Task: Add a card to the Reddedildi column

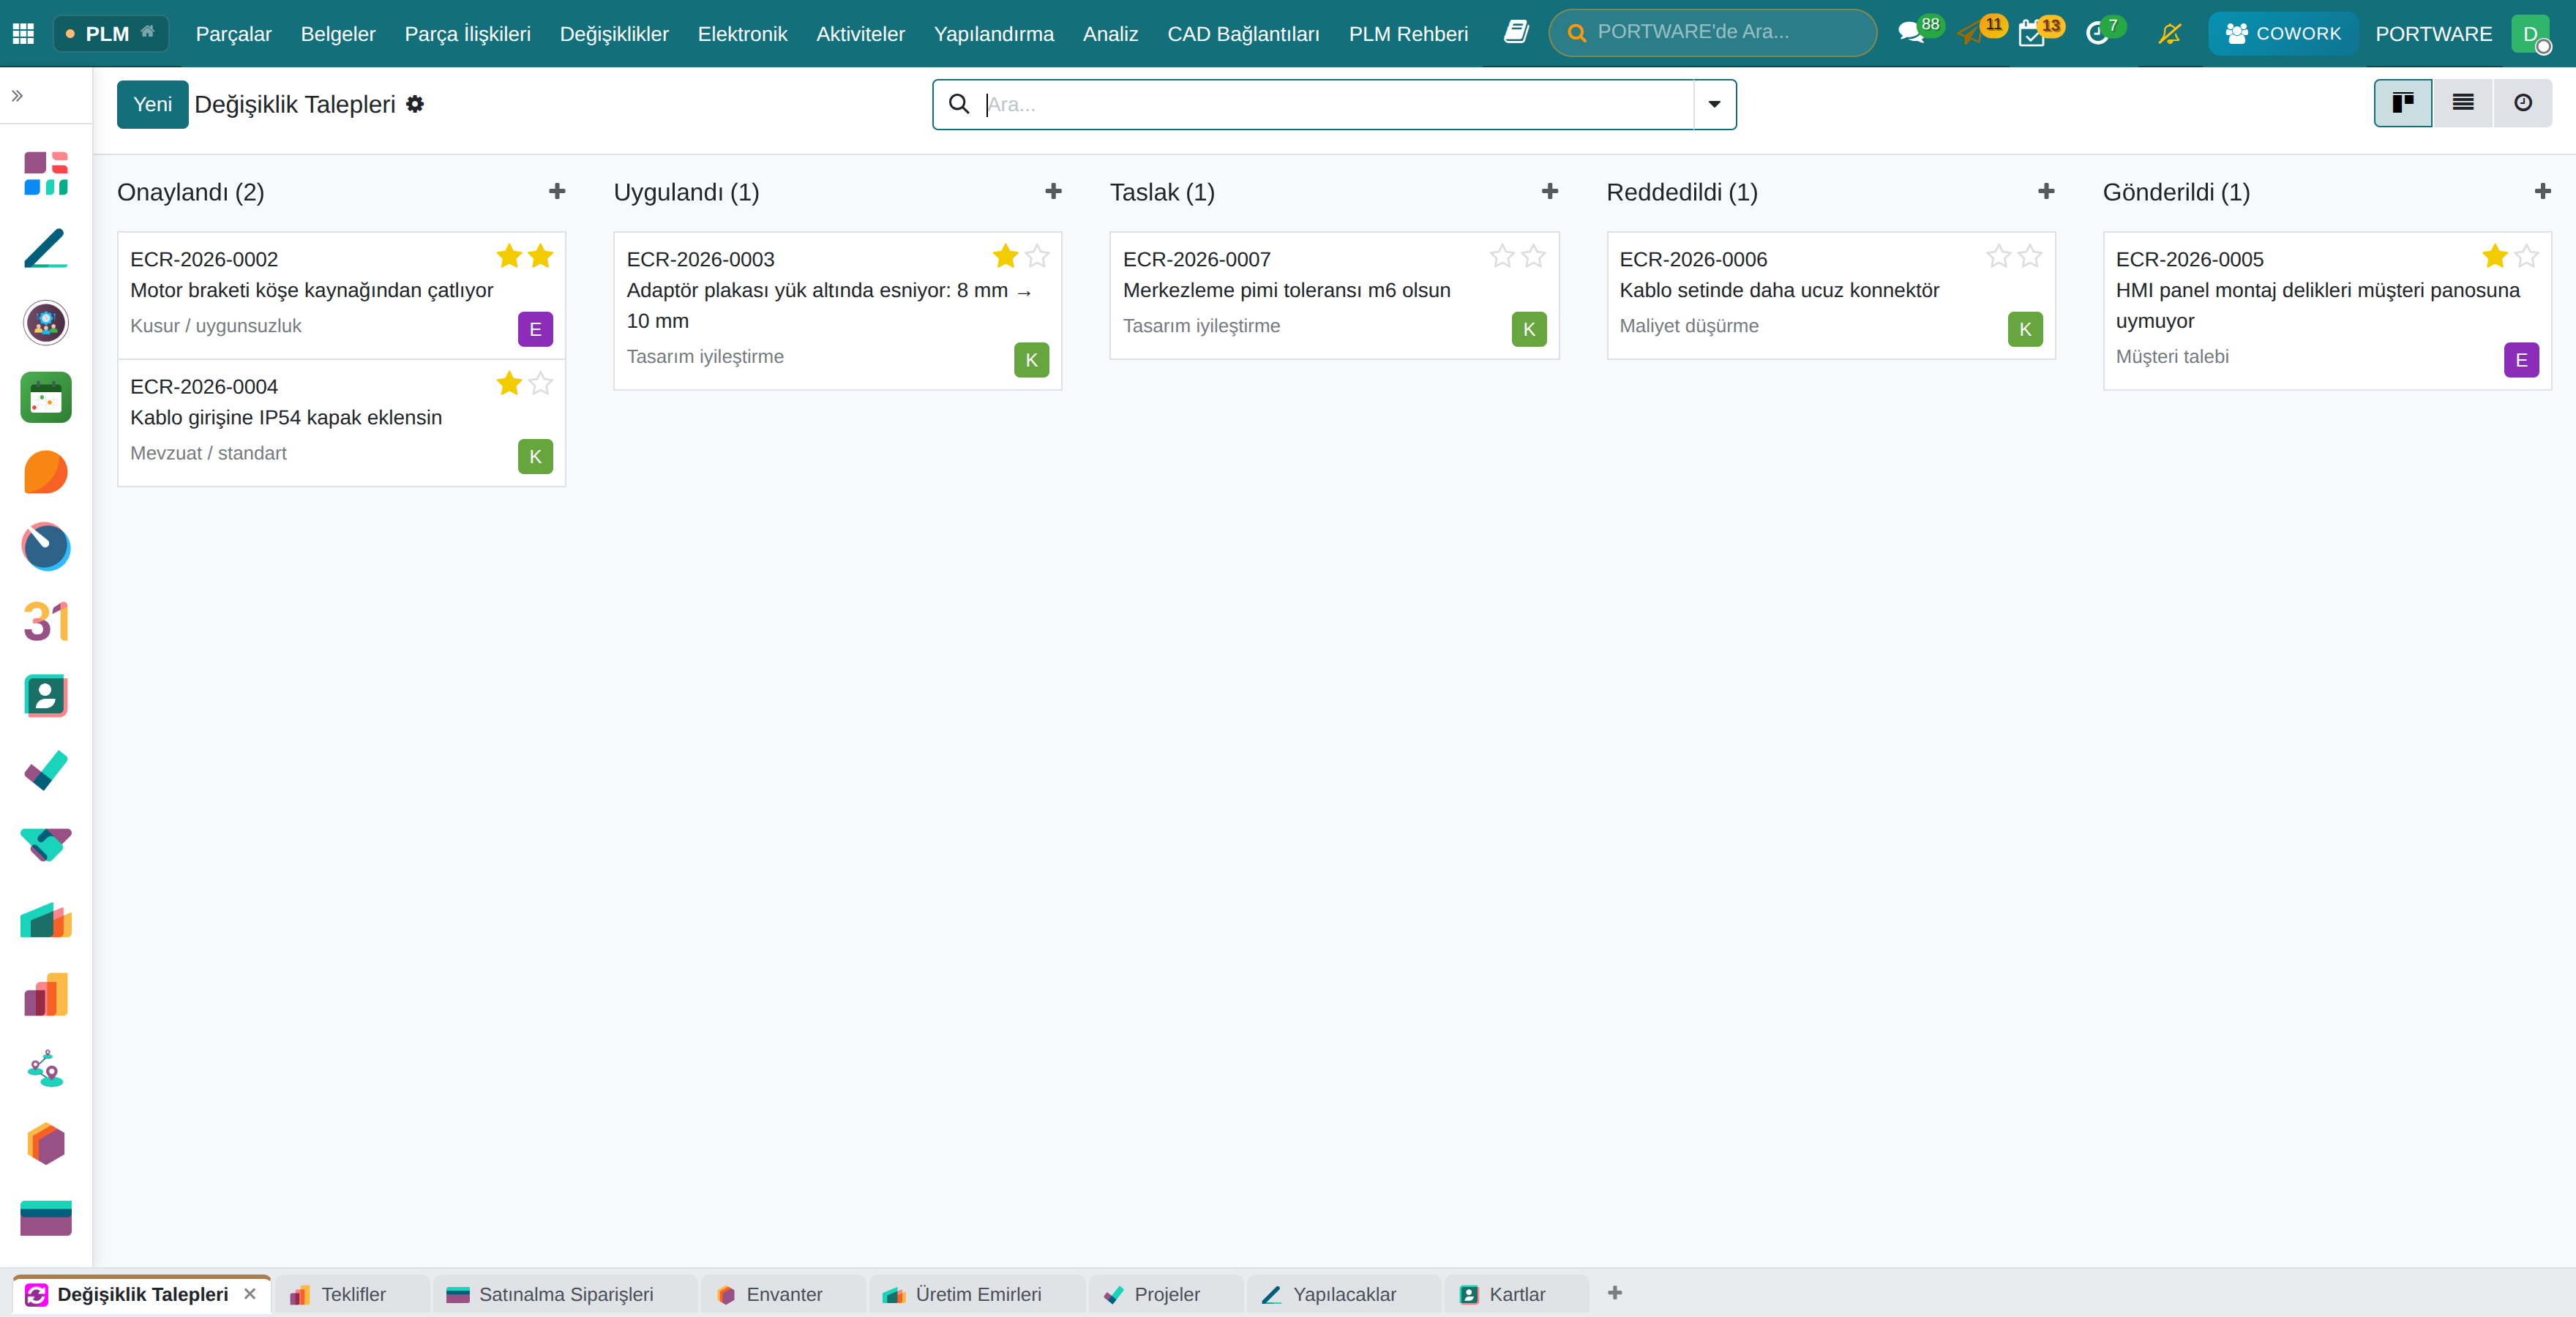Action: click(x=2046, y=191)
